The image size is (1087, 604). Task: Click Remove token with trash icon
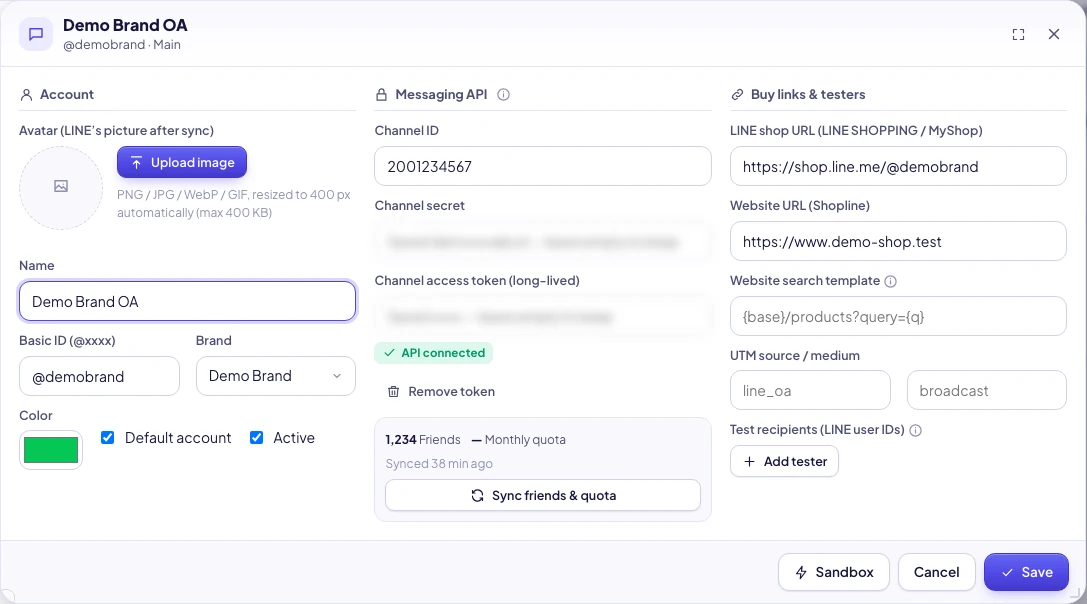[x=441, y=392]
